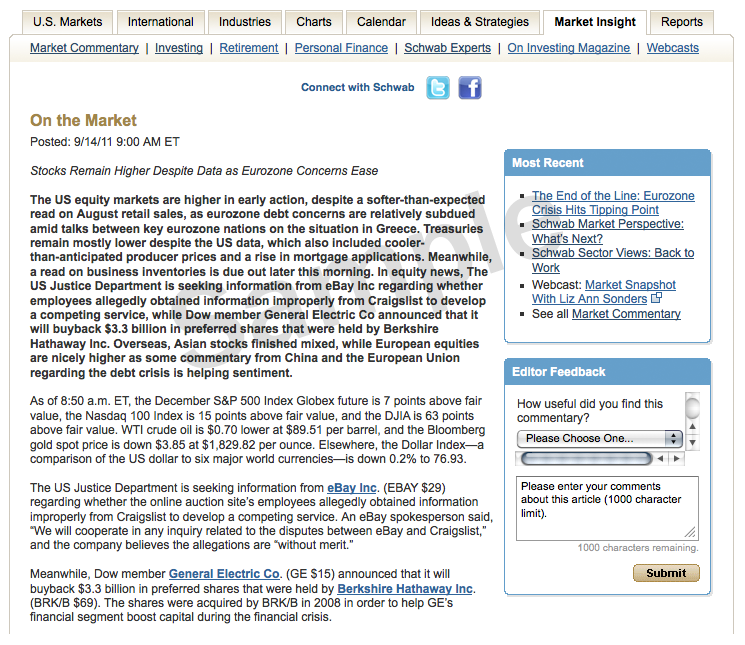Open Schwab's Twitter page icon

click(x=438, y=88)
